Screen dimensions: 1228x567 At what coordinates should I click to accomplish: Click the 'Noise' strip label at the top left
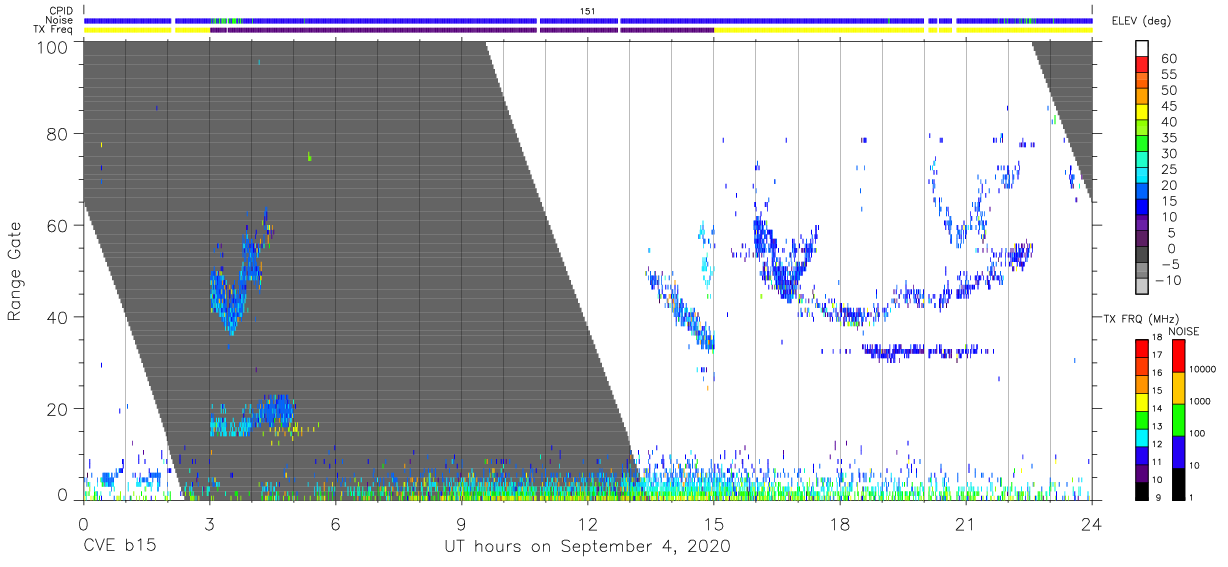[61, 20]
